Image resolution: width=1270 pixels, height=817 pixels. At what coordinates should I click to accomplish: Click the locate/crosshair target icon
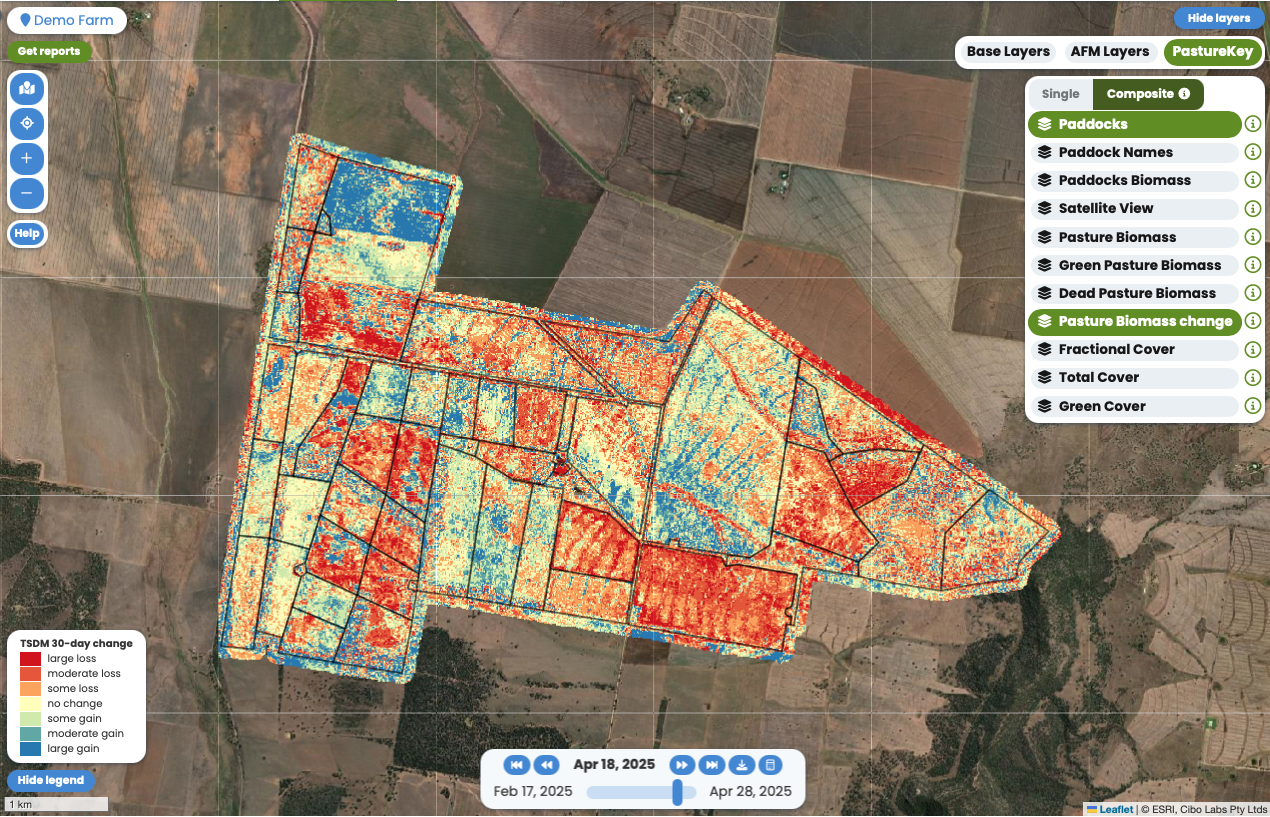[27, 124]
